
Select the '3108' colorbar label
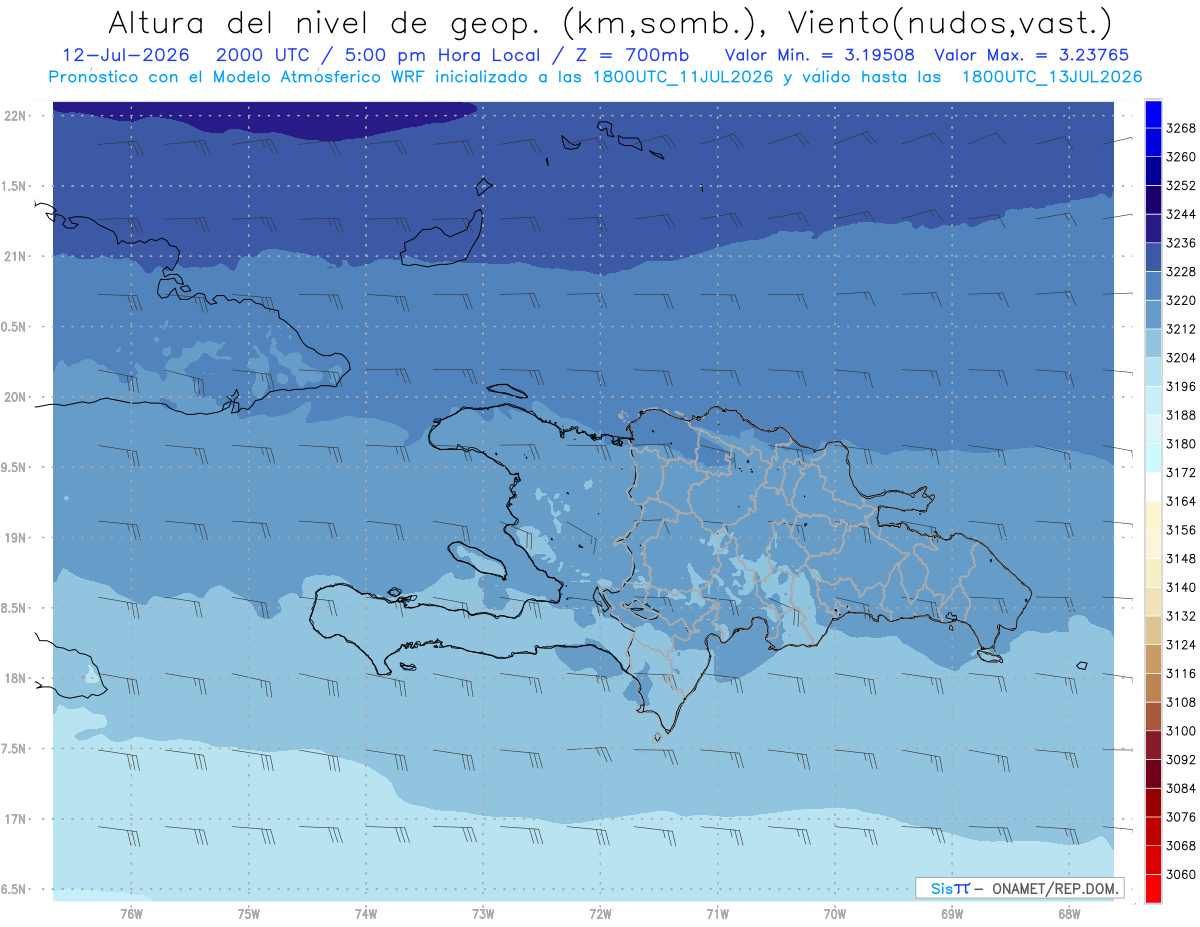pyautogui.click(x=1181, y=702)
